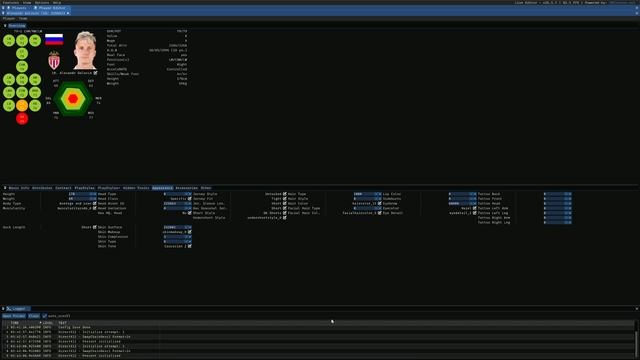Select the RWB position rating circle

point(35,92)
